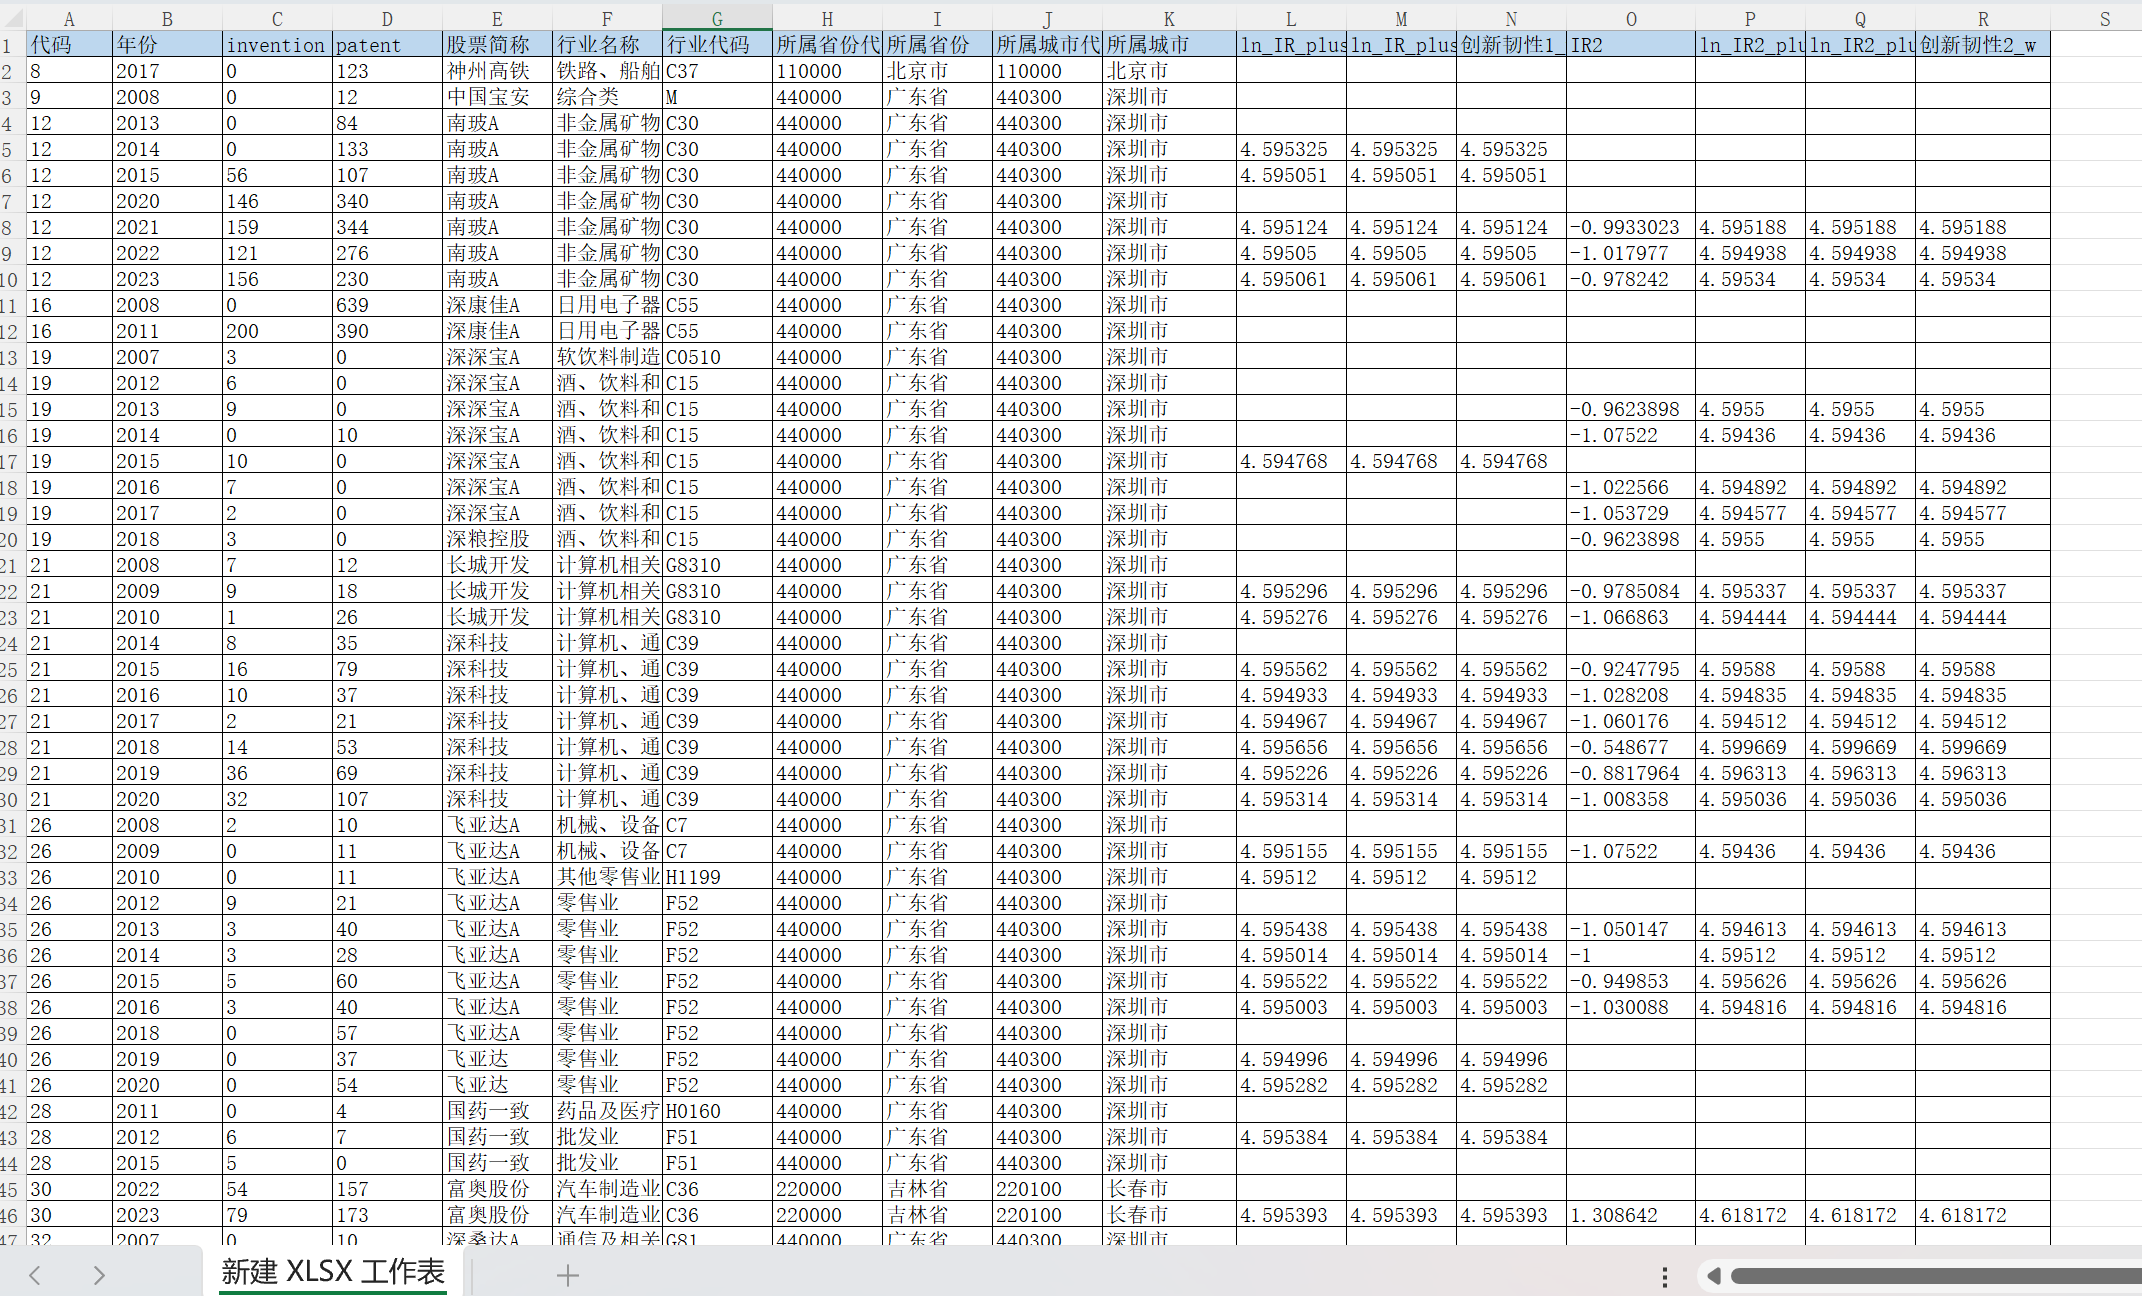The image size is (2142, 1296).
Task: Select column G header
Action: tap(717, 19)
